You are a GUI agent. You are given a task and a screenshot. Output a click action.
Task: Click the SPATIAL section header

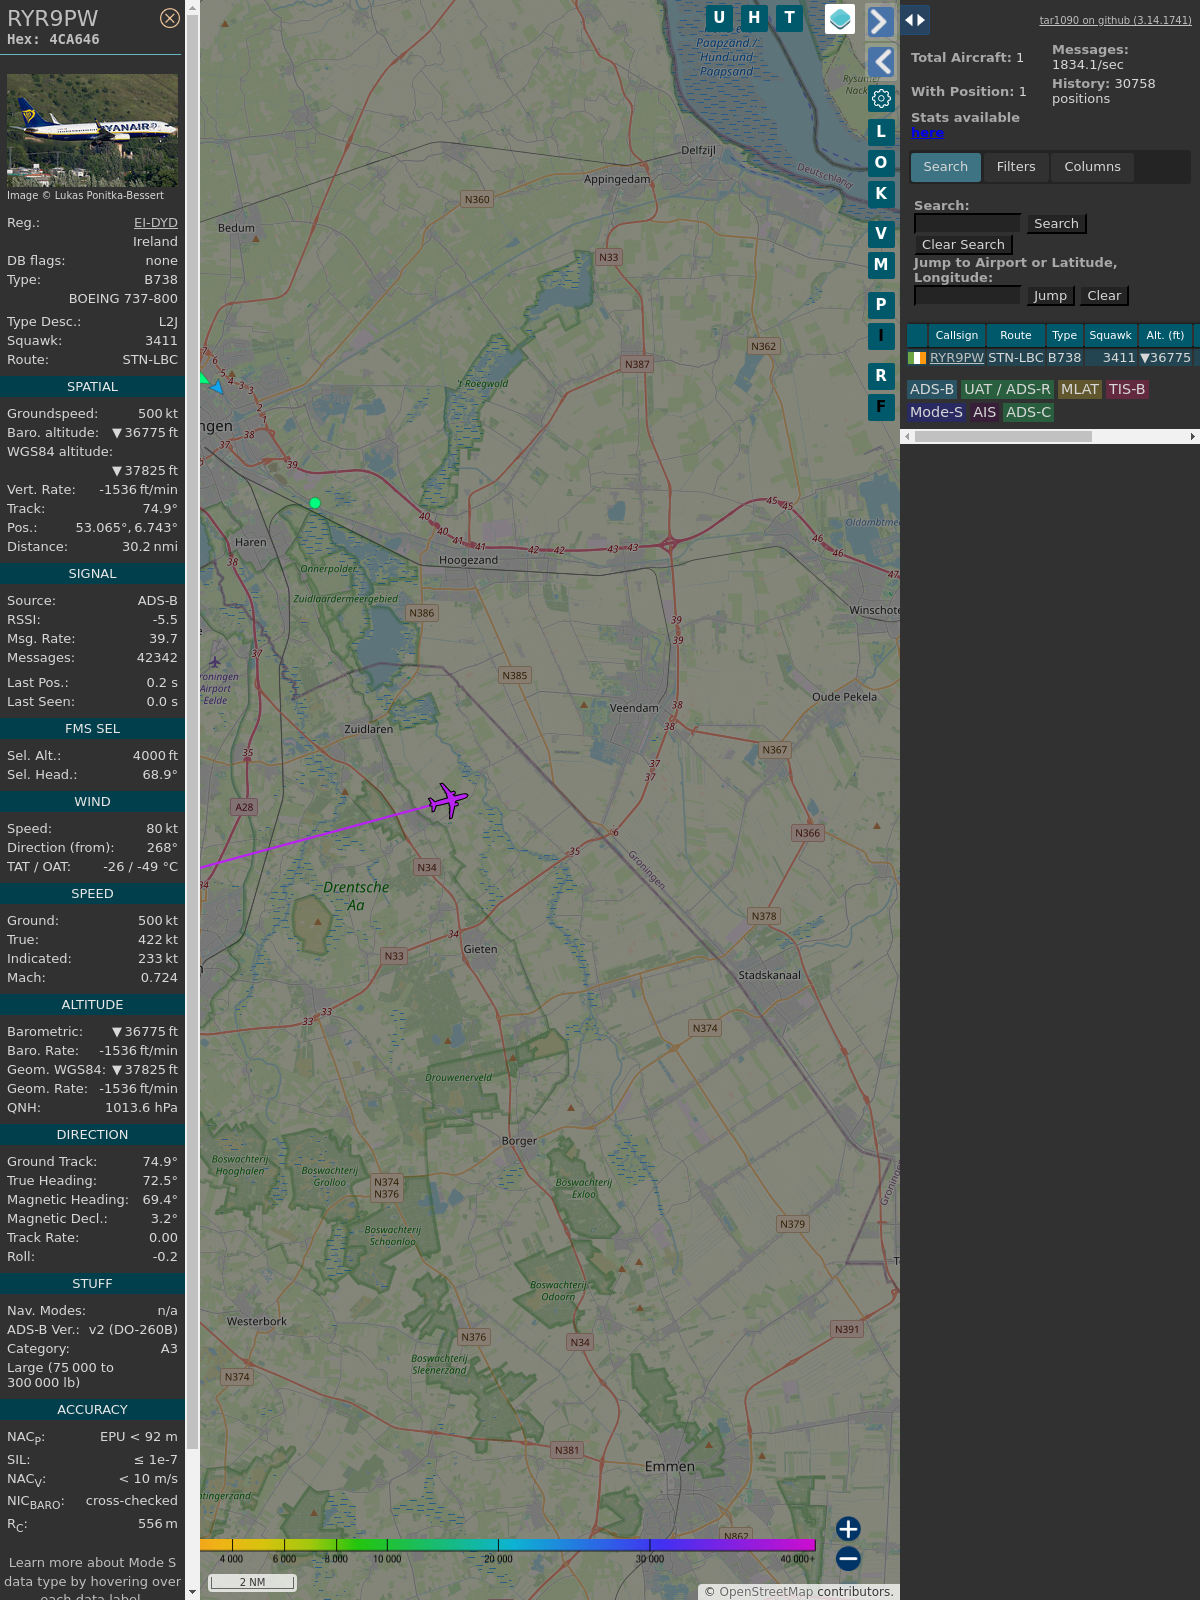[x=92, y=387]
